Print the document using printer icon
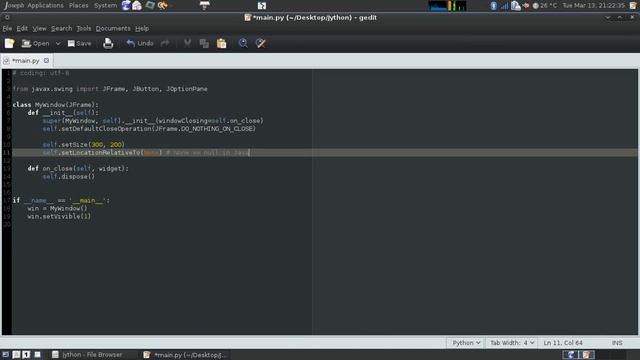640x360 pixels. [108, 43]
